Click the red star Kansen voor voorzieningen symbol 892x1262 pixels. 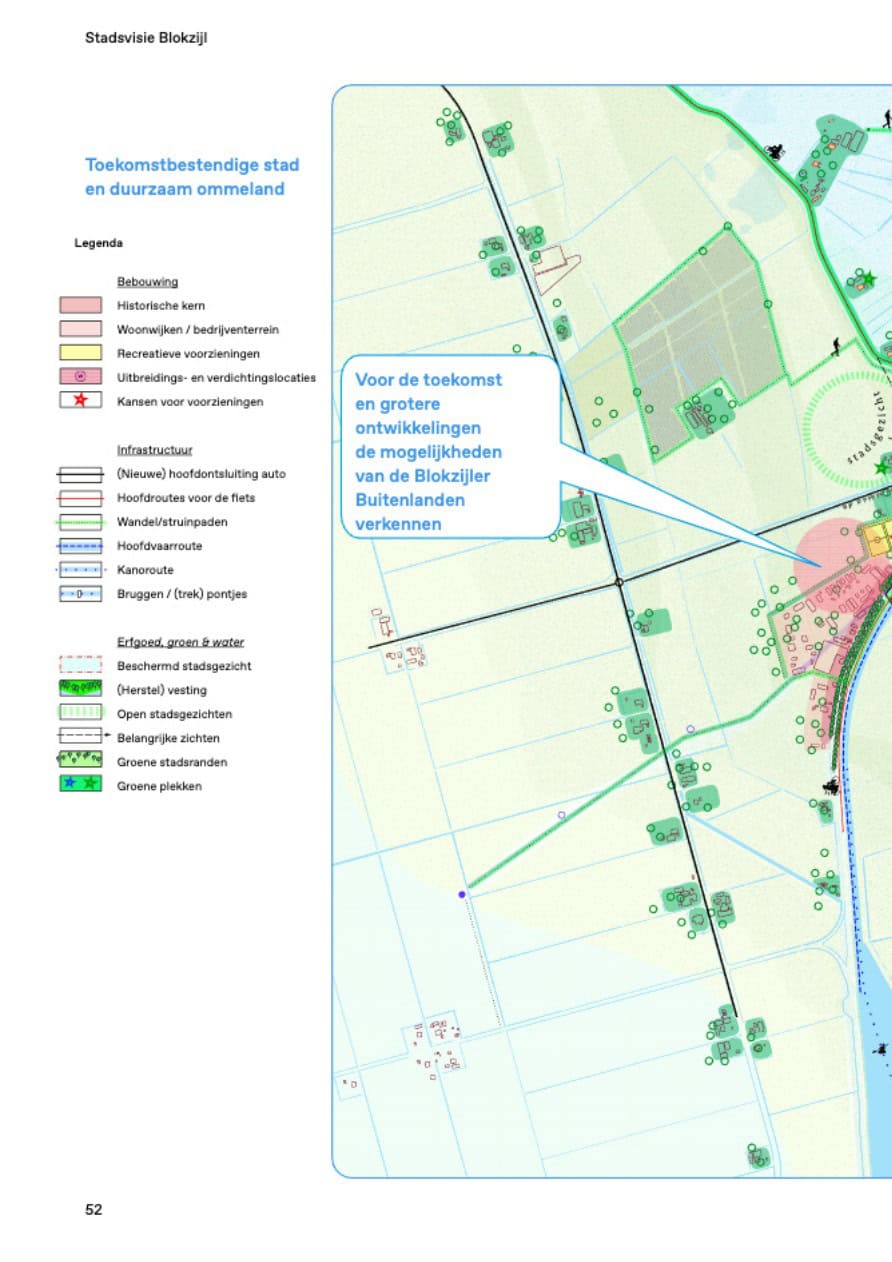pos(81,402)
